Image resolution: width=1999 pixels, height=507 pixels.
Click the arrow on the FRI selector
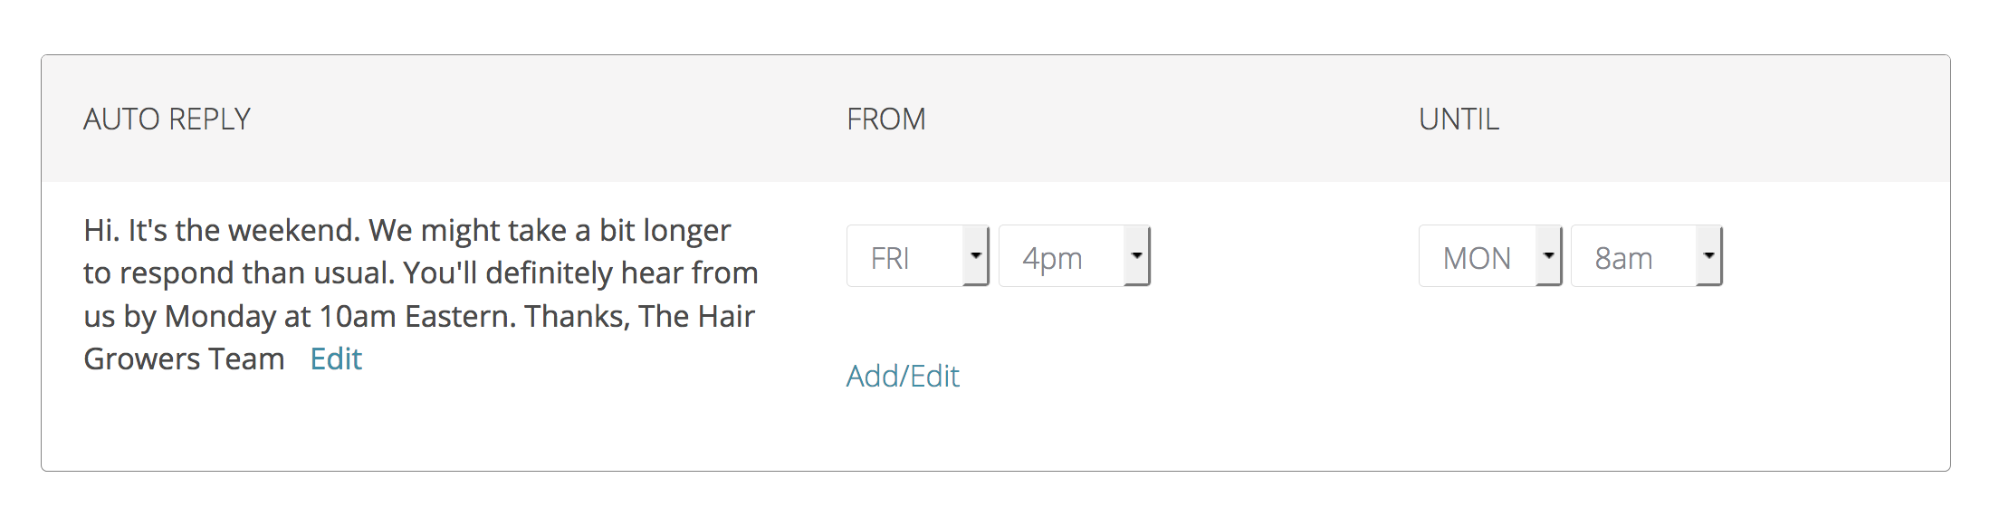pos(976,256)
